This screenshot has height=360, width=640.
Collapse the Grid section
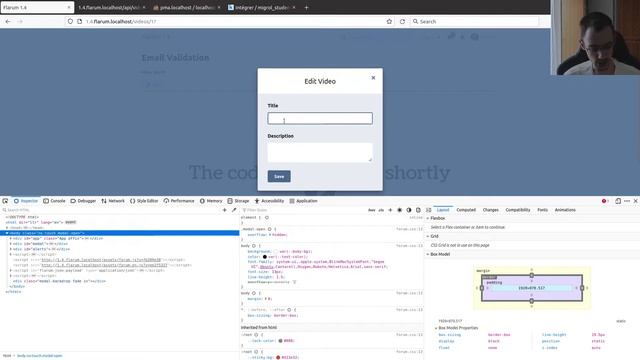(x=428, y=236)
